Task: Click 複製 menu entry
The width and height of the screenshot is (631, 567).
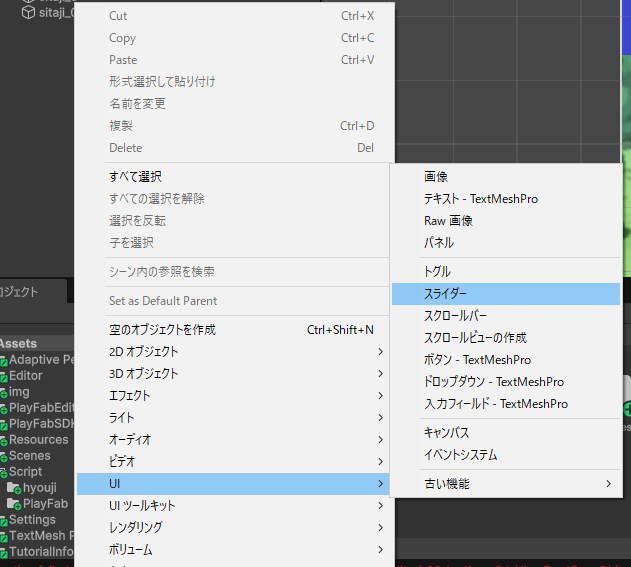Action: pos(234,126)
